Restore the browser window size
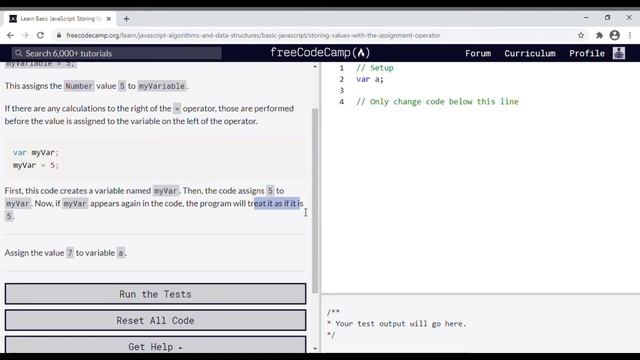Screen dimensions: 640x360 coord(607,18)
